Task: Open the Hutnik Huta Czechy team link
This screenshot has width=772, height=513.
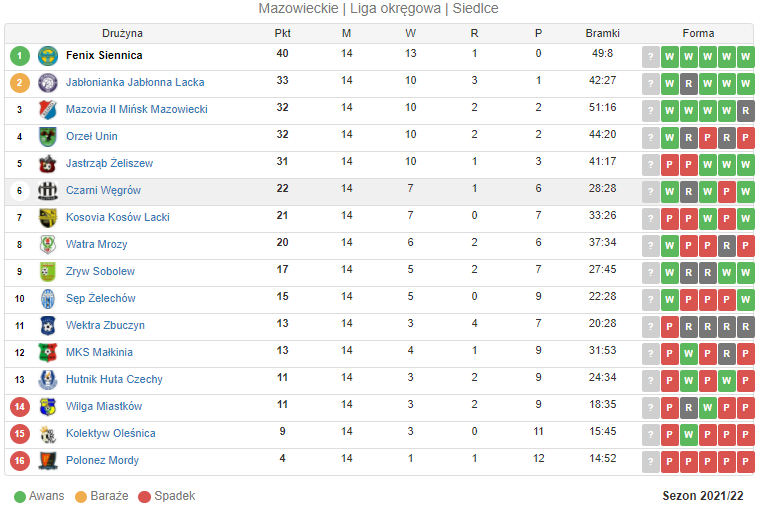Action: point(114,380)
